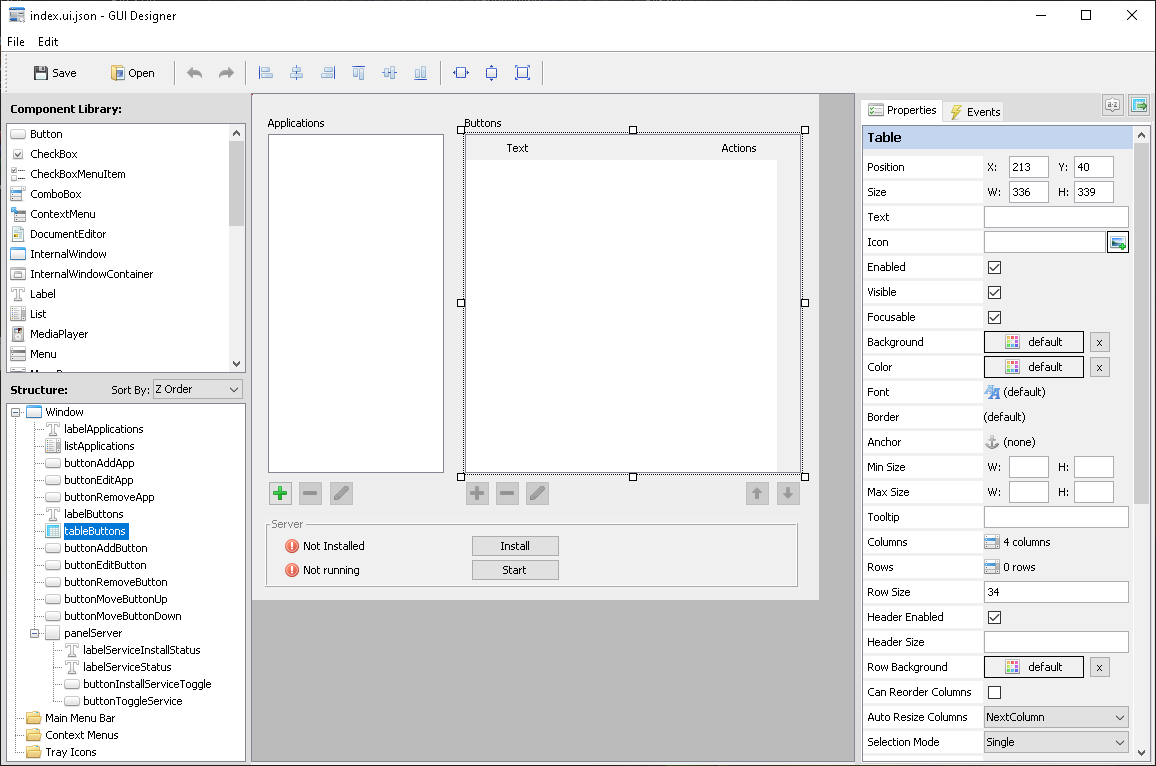Sort properties alphabetically with the a-z icon
Viewport: 1156px width, 766px height.
click(x=1112, y=104)
